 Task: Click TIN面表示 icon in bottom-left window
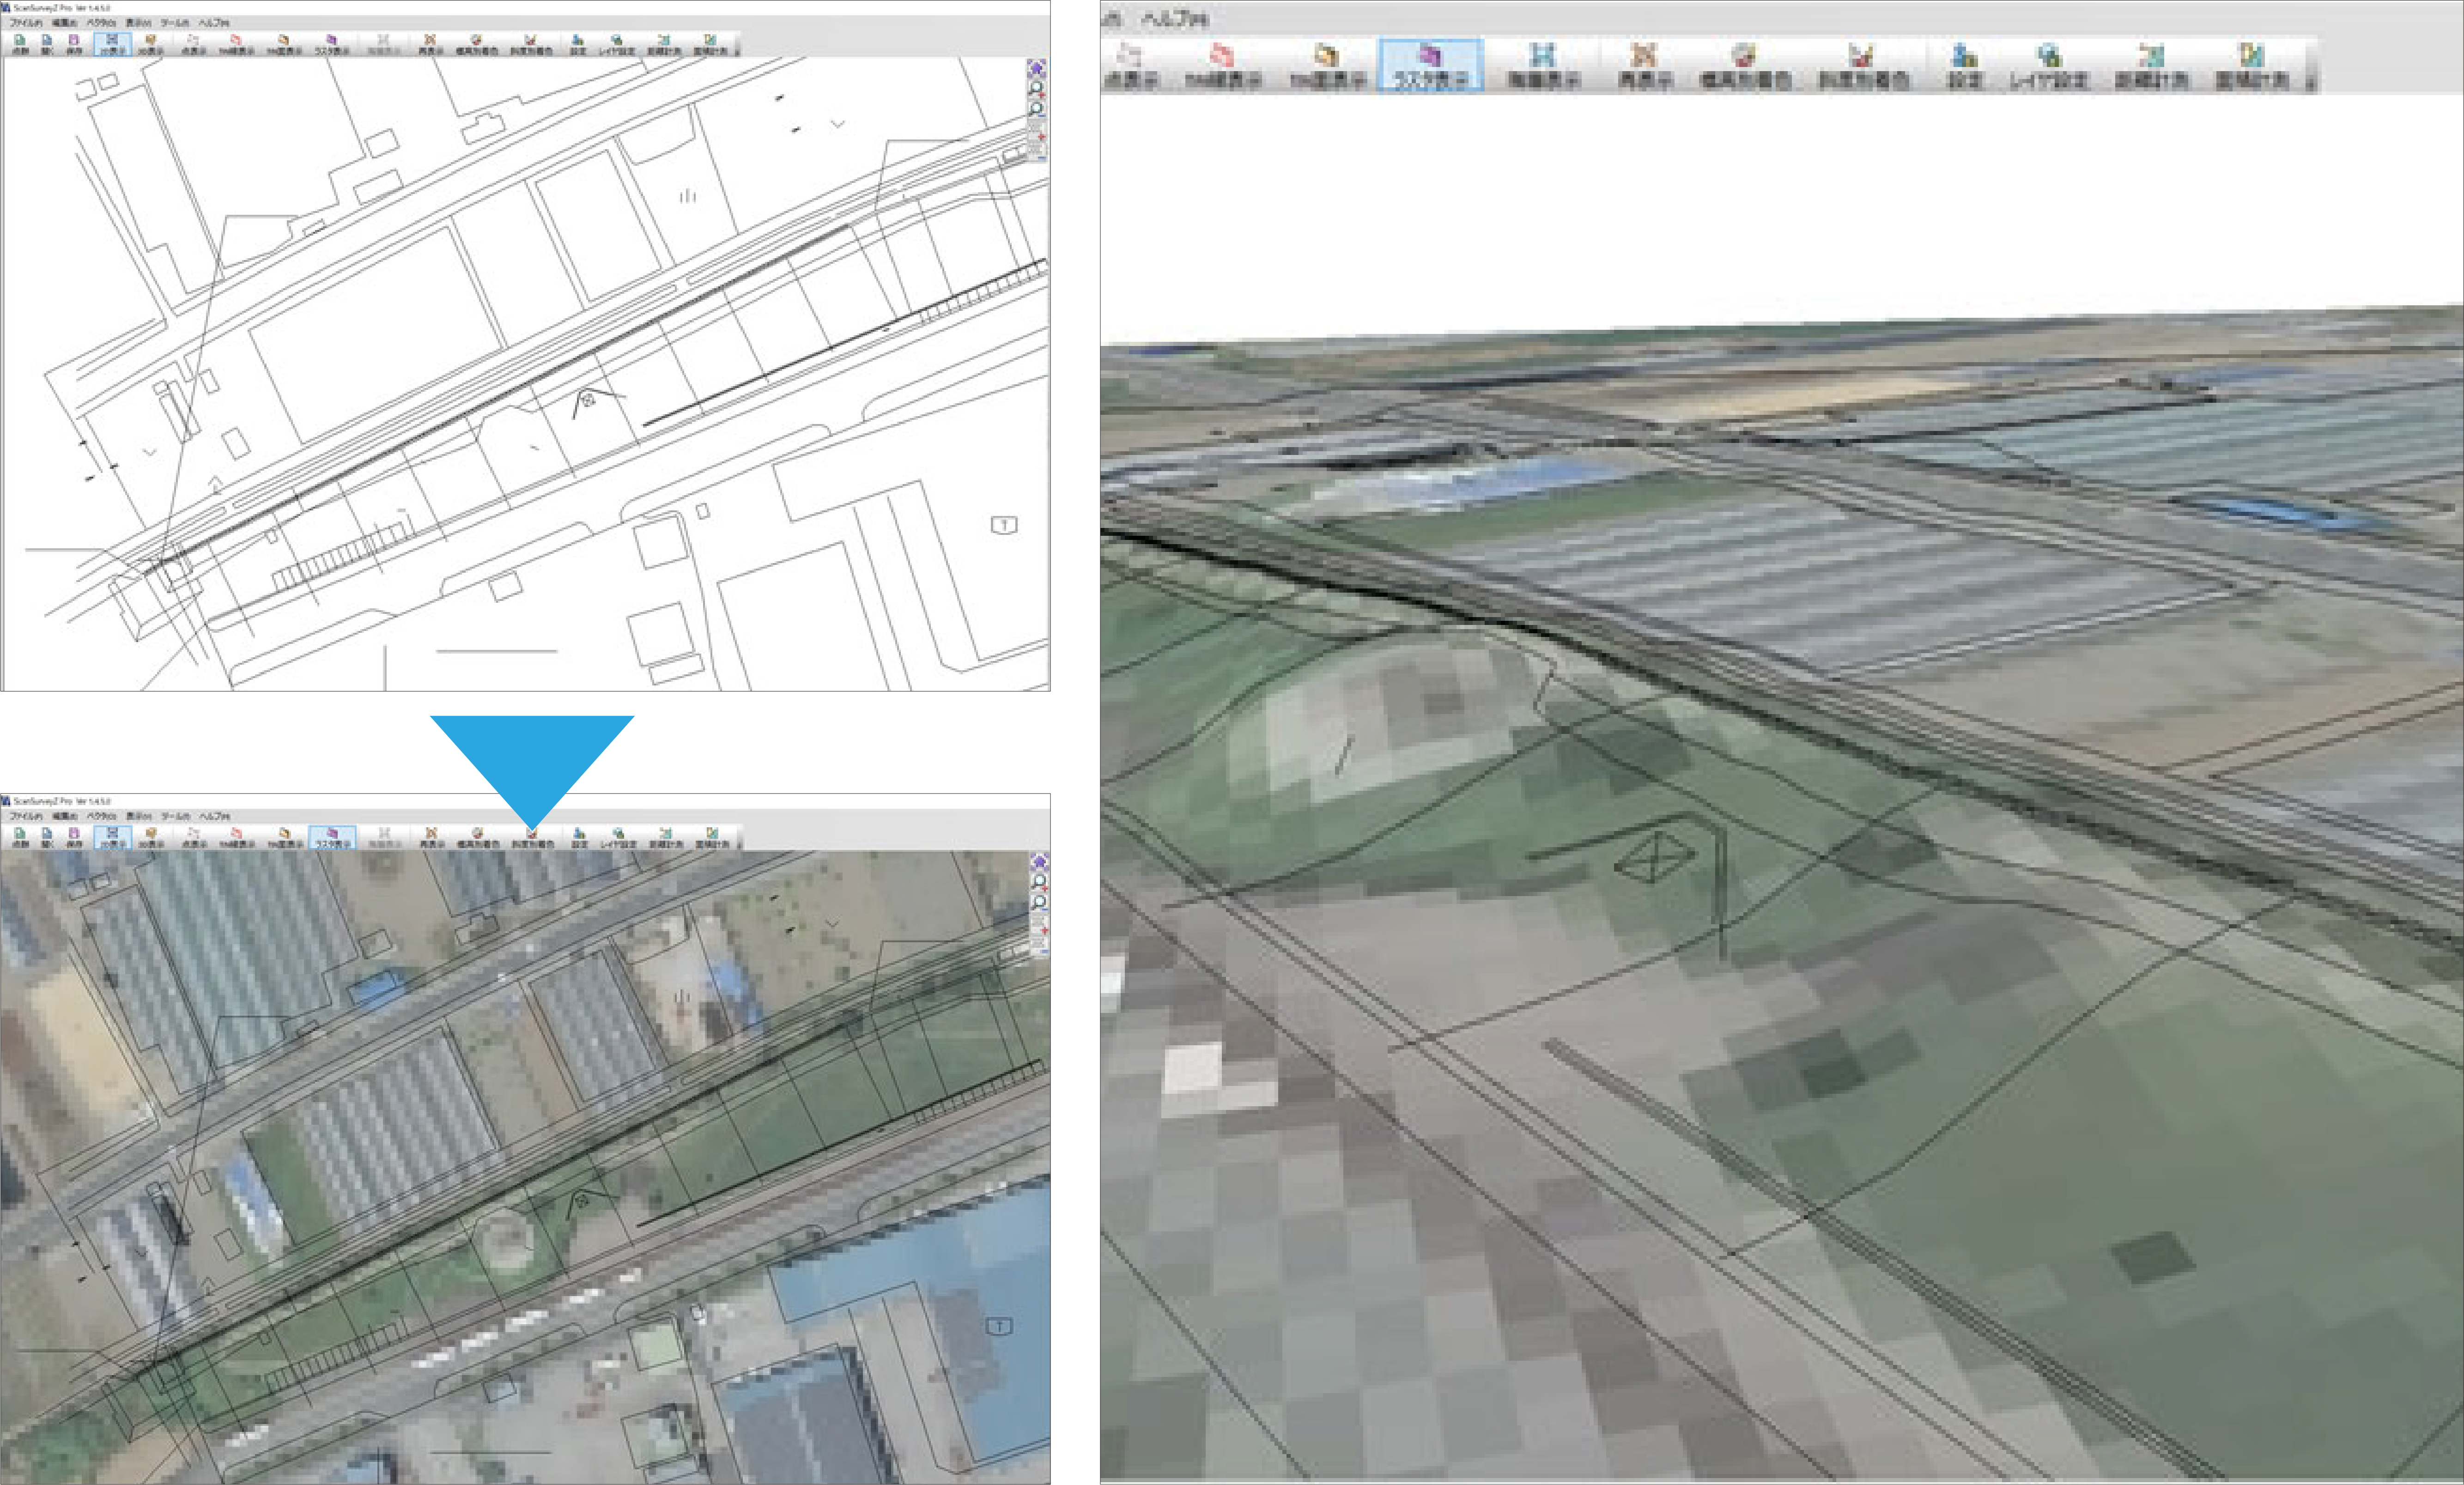285,837
